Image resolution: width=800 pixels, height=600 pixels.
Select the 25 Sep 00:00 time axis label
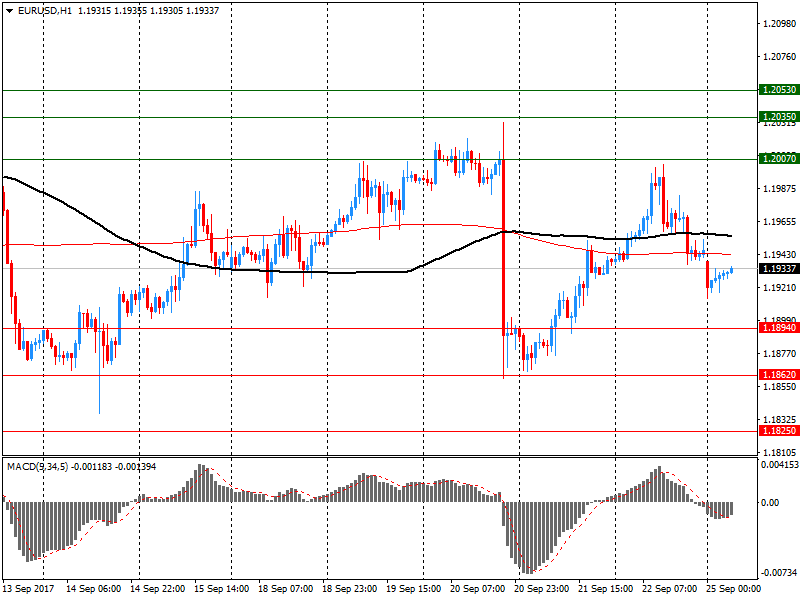point(733,588)
